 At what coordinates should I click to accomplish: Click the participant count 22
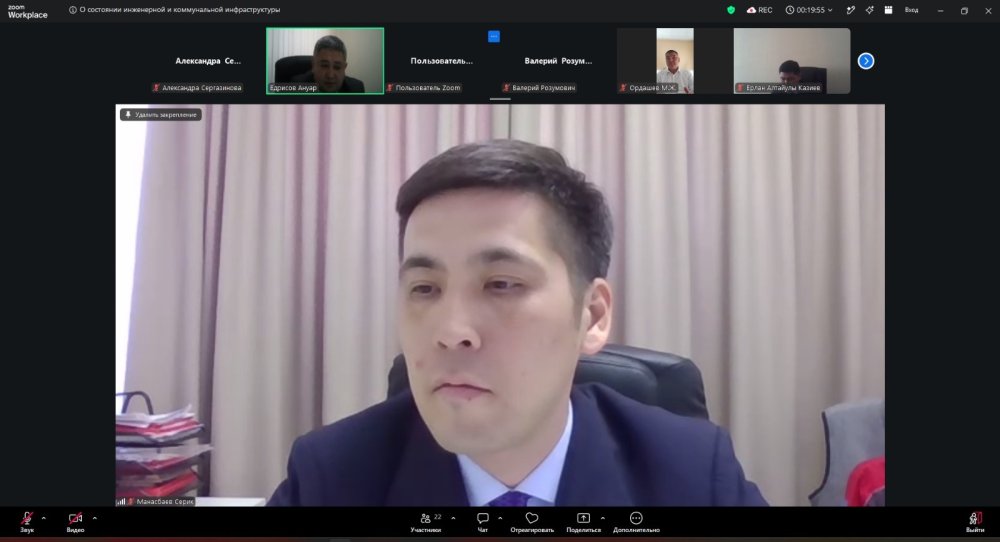coord(438,516)
